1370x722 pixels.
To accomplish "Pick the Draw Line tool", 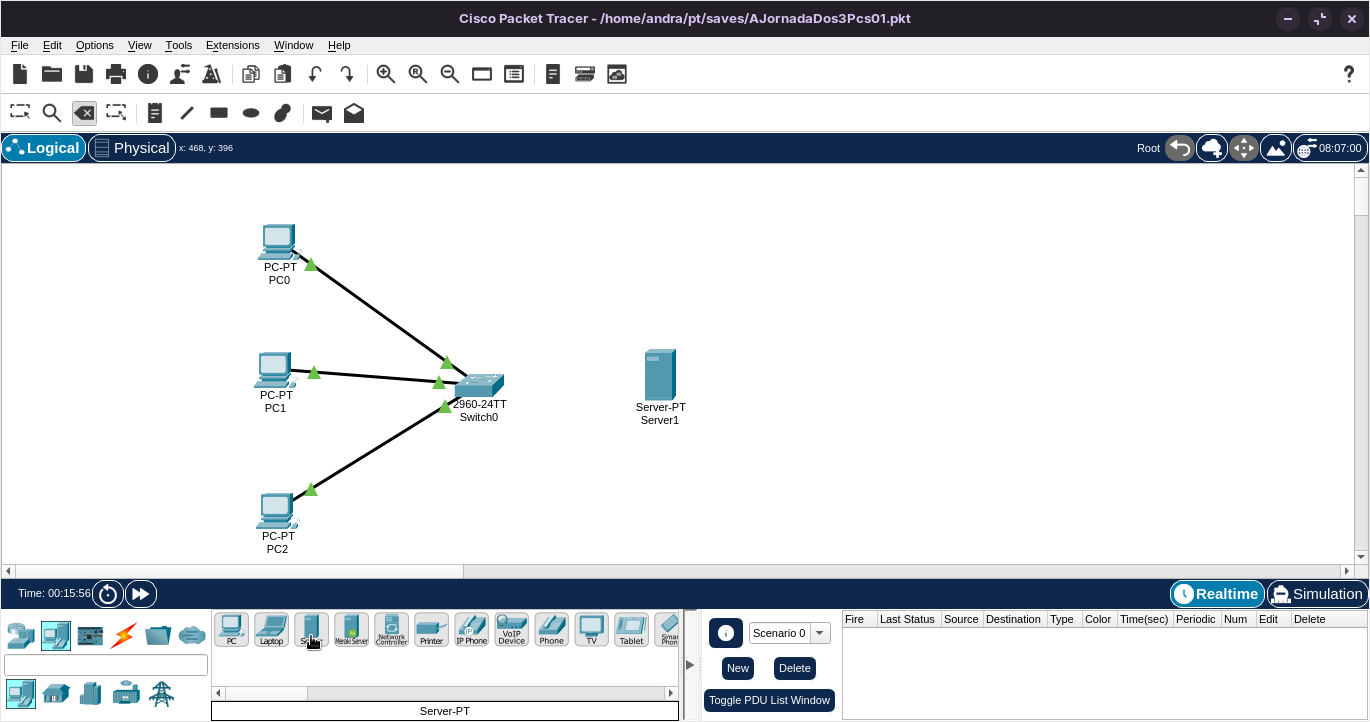I will 187,113.
